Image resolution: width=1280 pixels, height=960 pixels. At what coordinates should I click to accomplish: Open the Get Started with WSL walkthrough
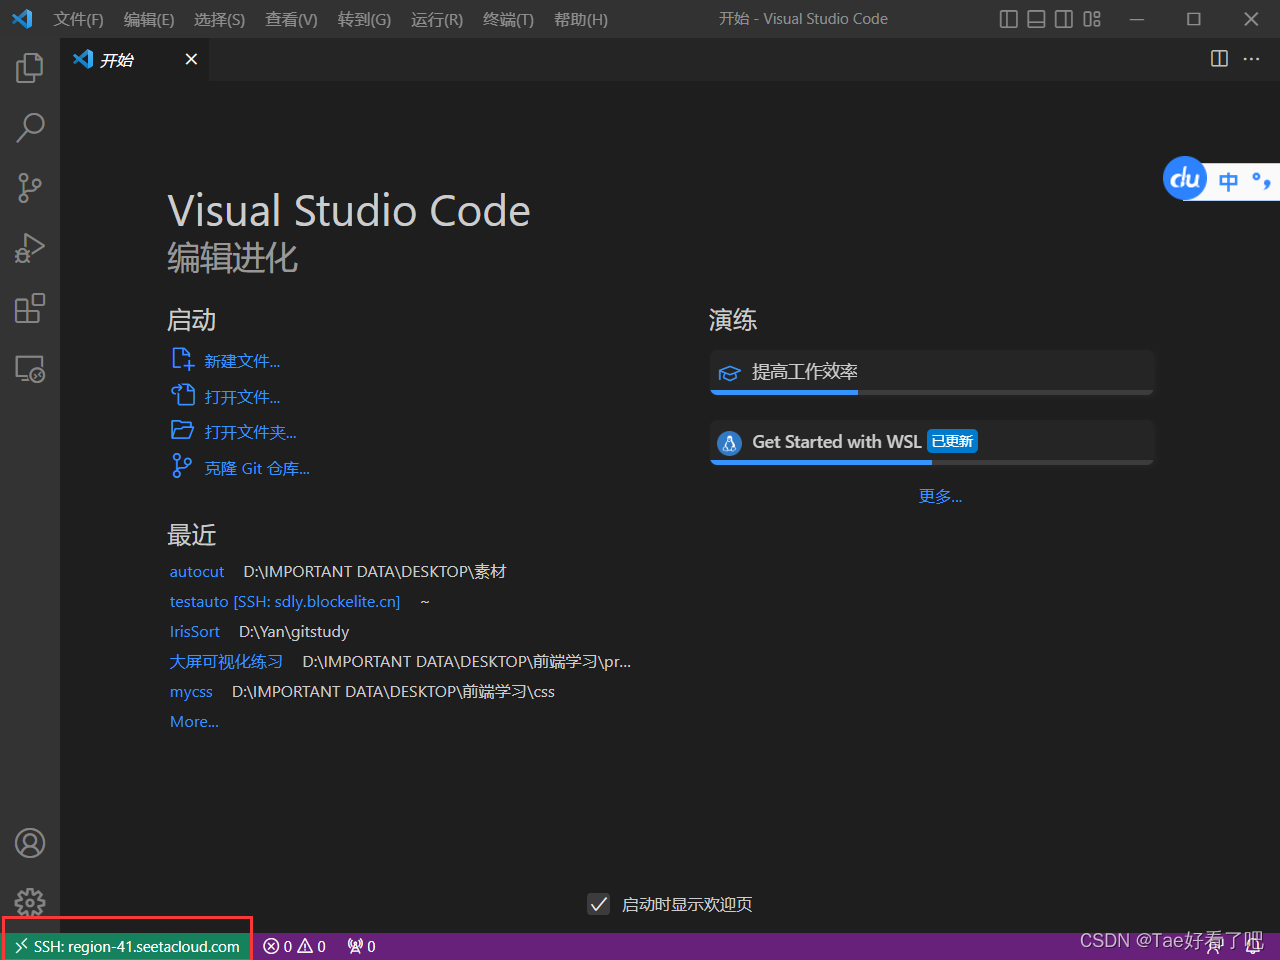[836, 442]
